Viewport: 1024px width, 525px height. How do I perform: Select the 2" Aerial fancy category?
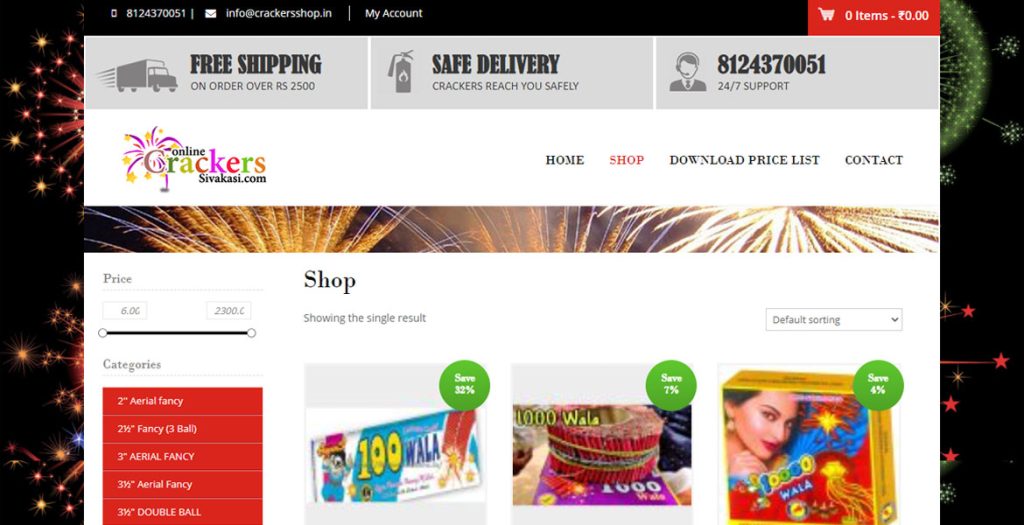click(183, 401)
